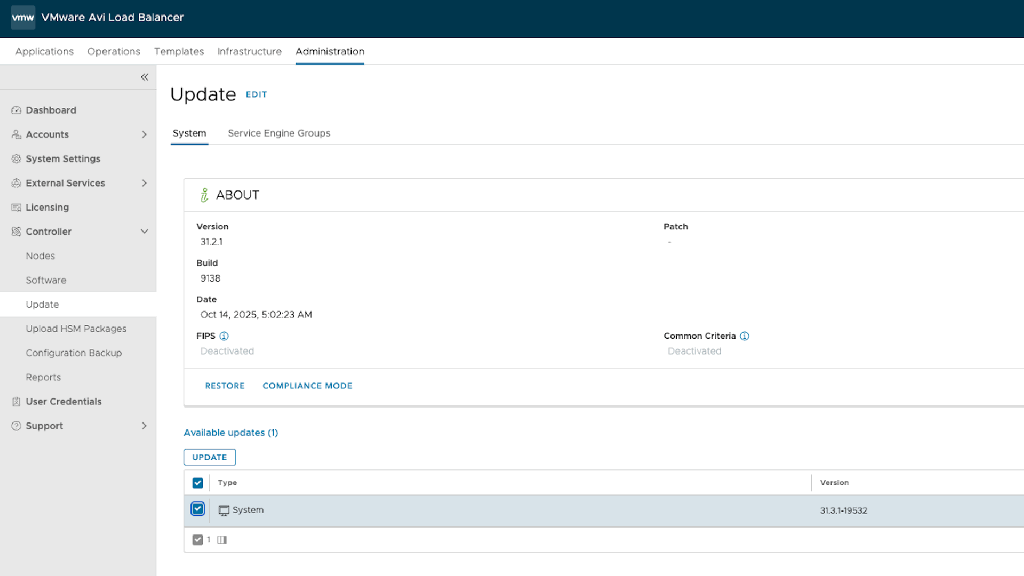Click the Licensing icon in sidebar
Screen dimensions: 1024x576
[16, 208]
